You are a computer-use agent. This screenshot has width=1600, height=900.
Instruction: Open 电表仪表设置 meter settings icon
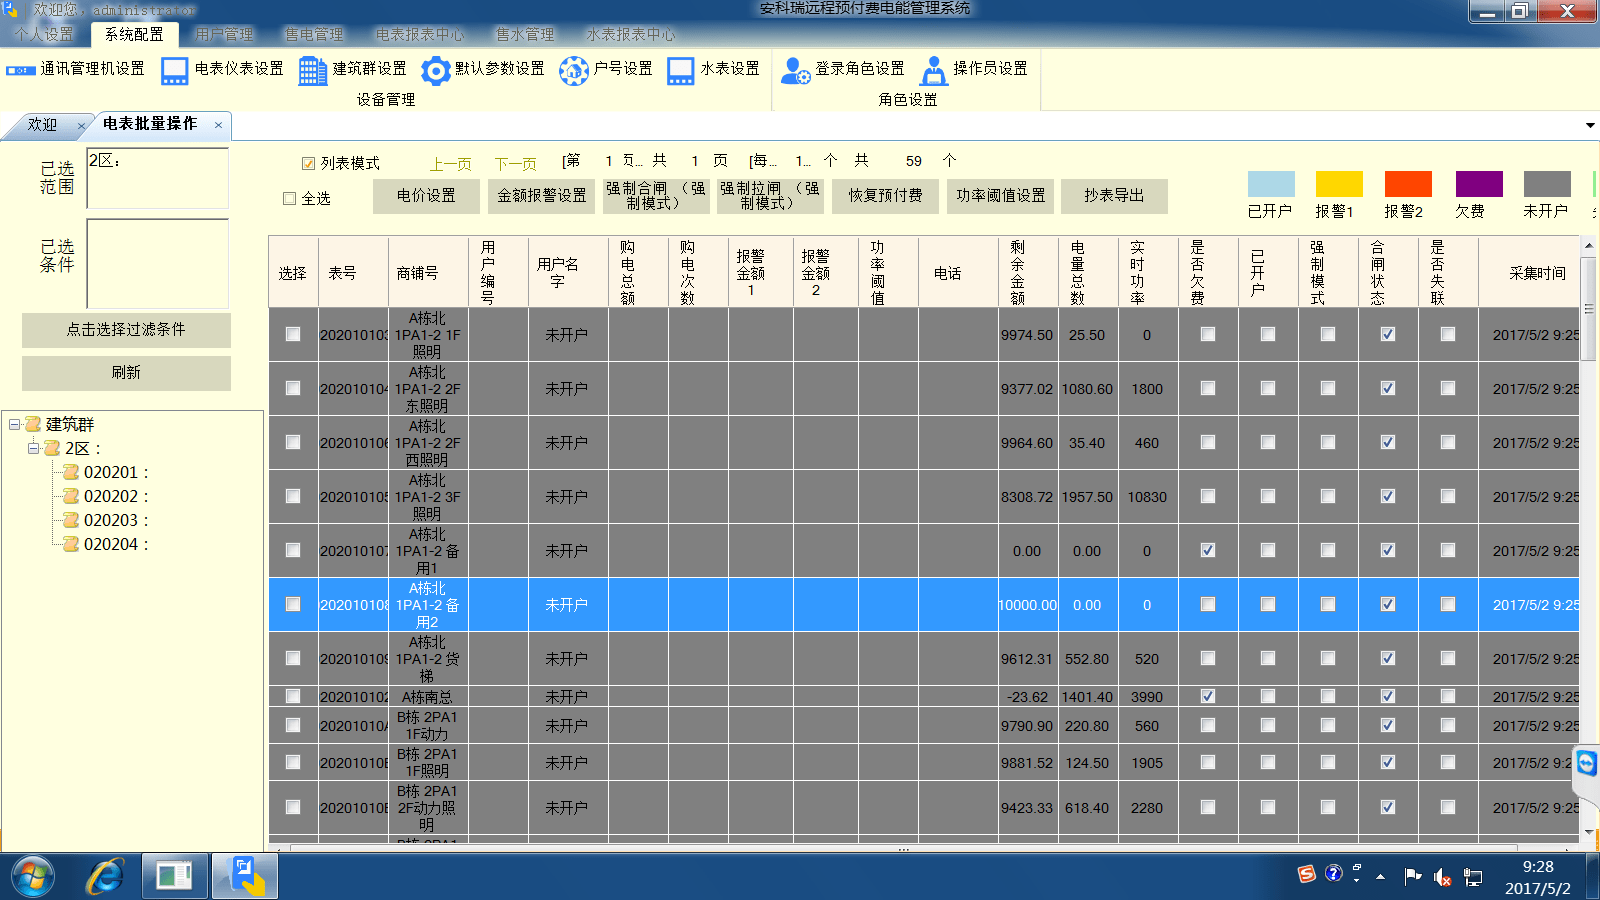click(175, 70)
